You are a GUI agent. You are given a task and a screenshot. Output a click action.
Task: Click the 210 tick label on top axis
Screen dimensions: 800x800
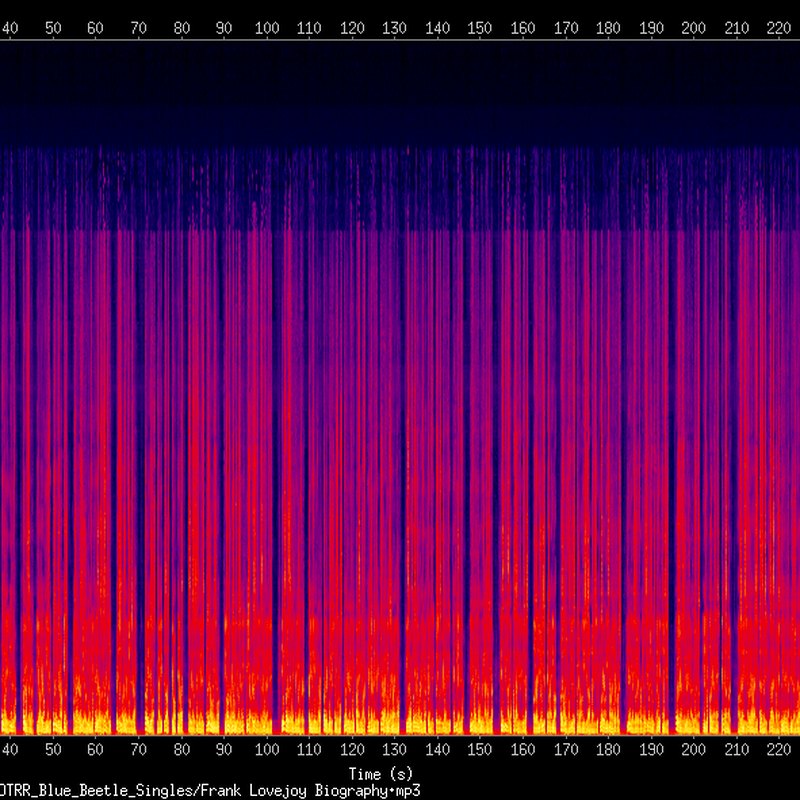737,28
